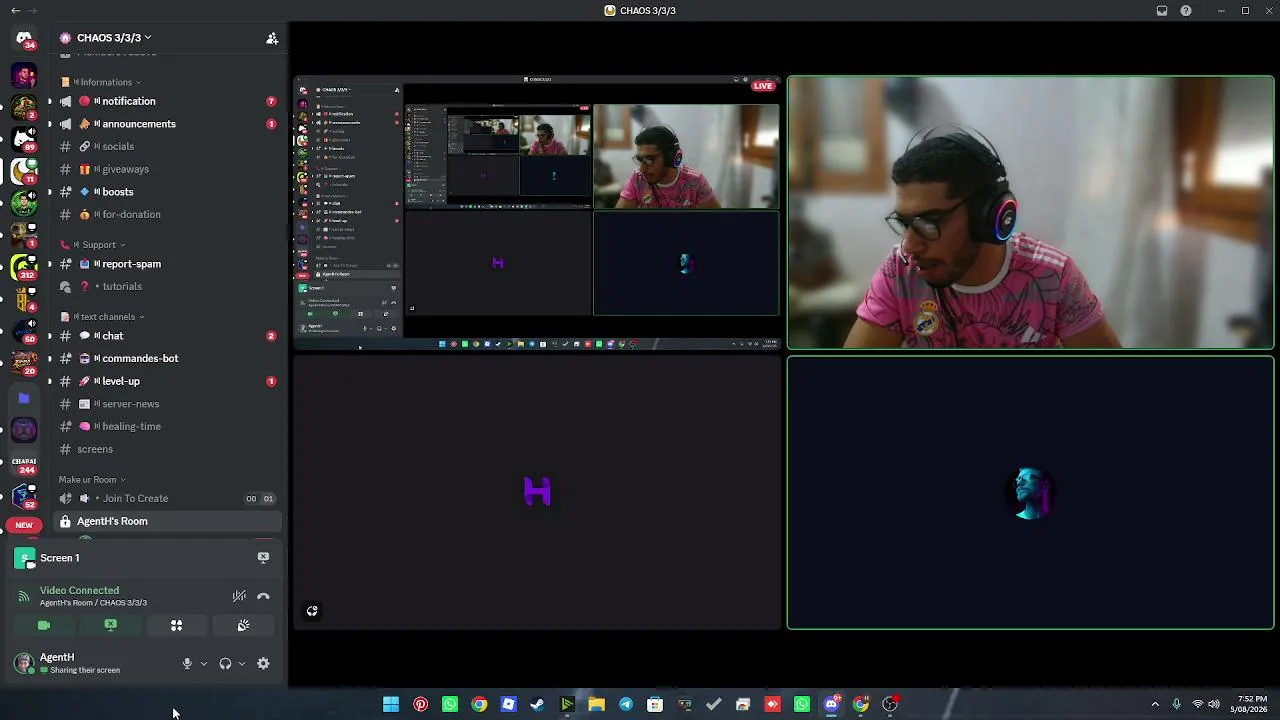This screenshot has width=1280, height=720.
Task: Open the invite members icon beside CHAOS 3/3/3
Action: click(x=272, y=38)
